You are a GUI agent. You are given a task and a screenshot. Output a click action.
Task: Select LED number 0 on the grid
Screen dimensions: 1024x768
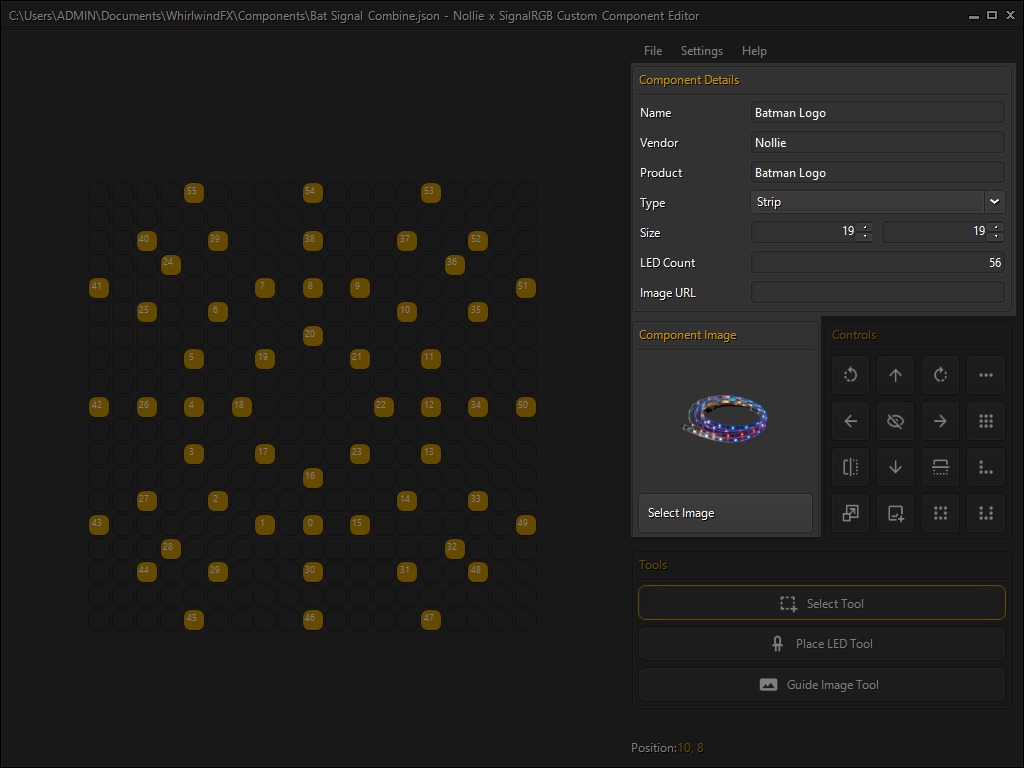[313, 524]
